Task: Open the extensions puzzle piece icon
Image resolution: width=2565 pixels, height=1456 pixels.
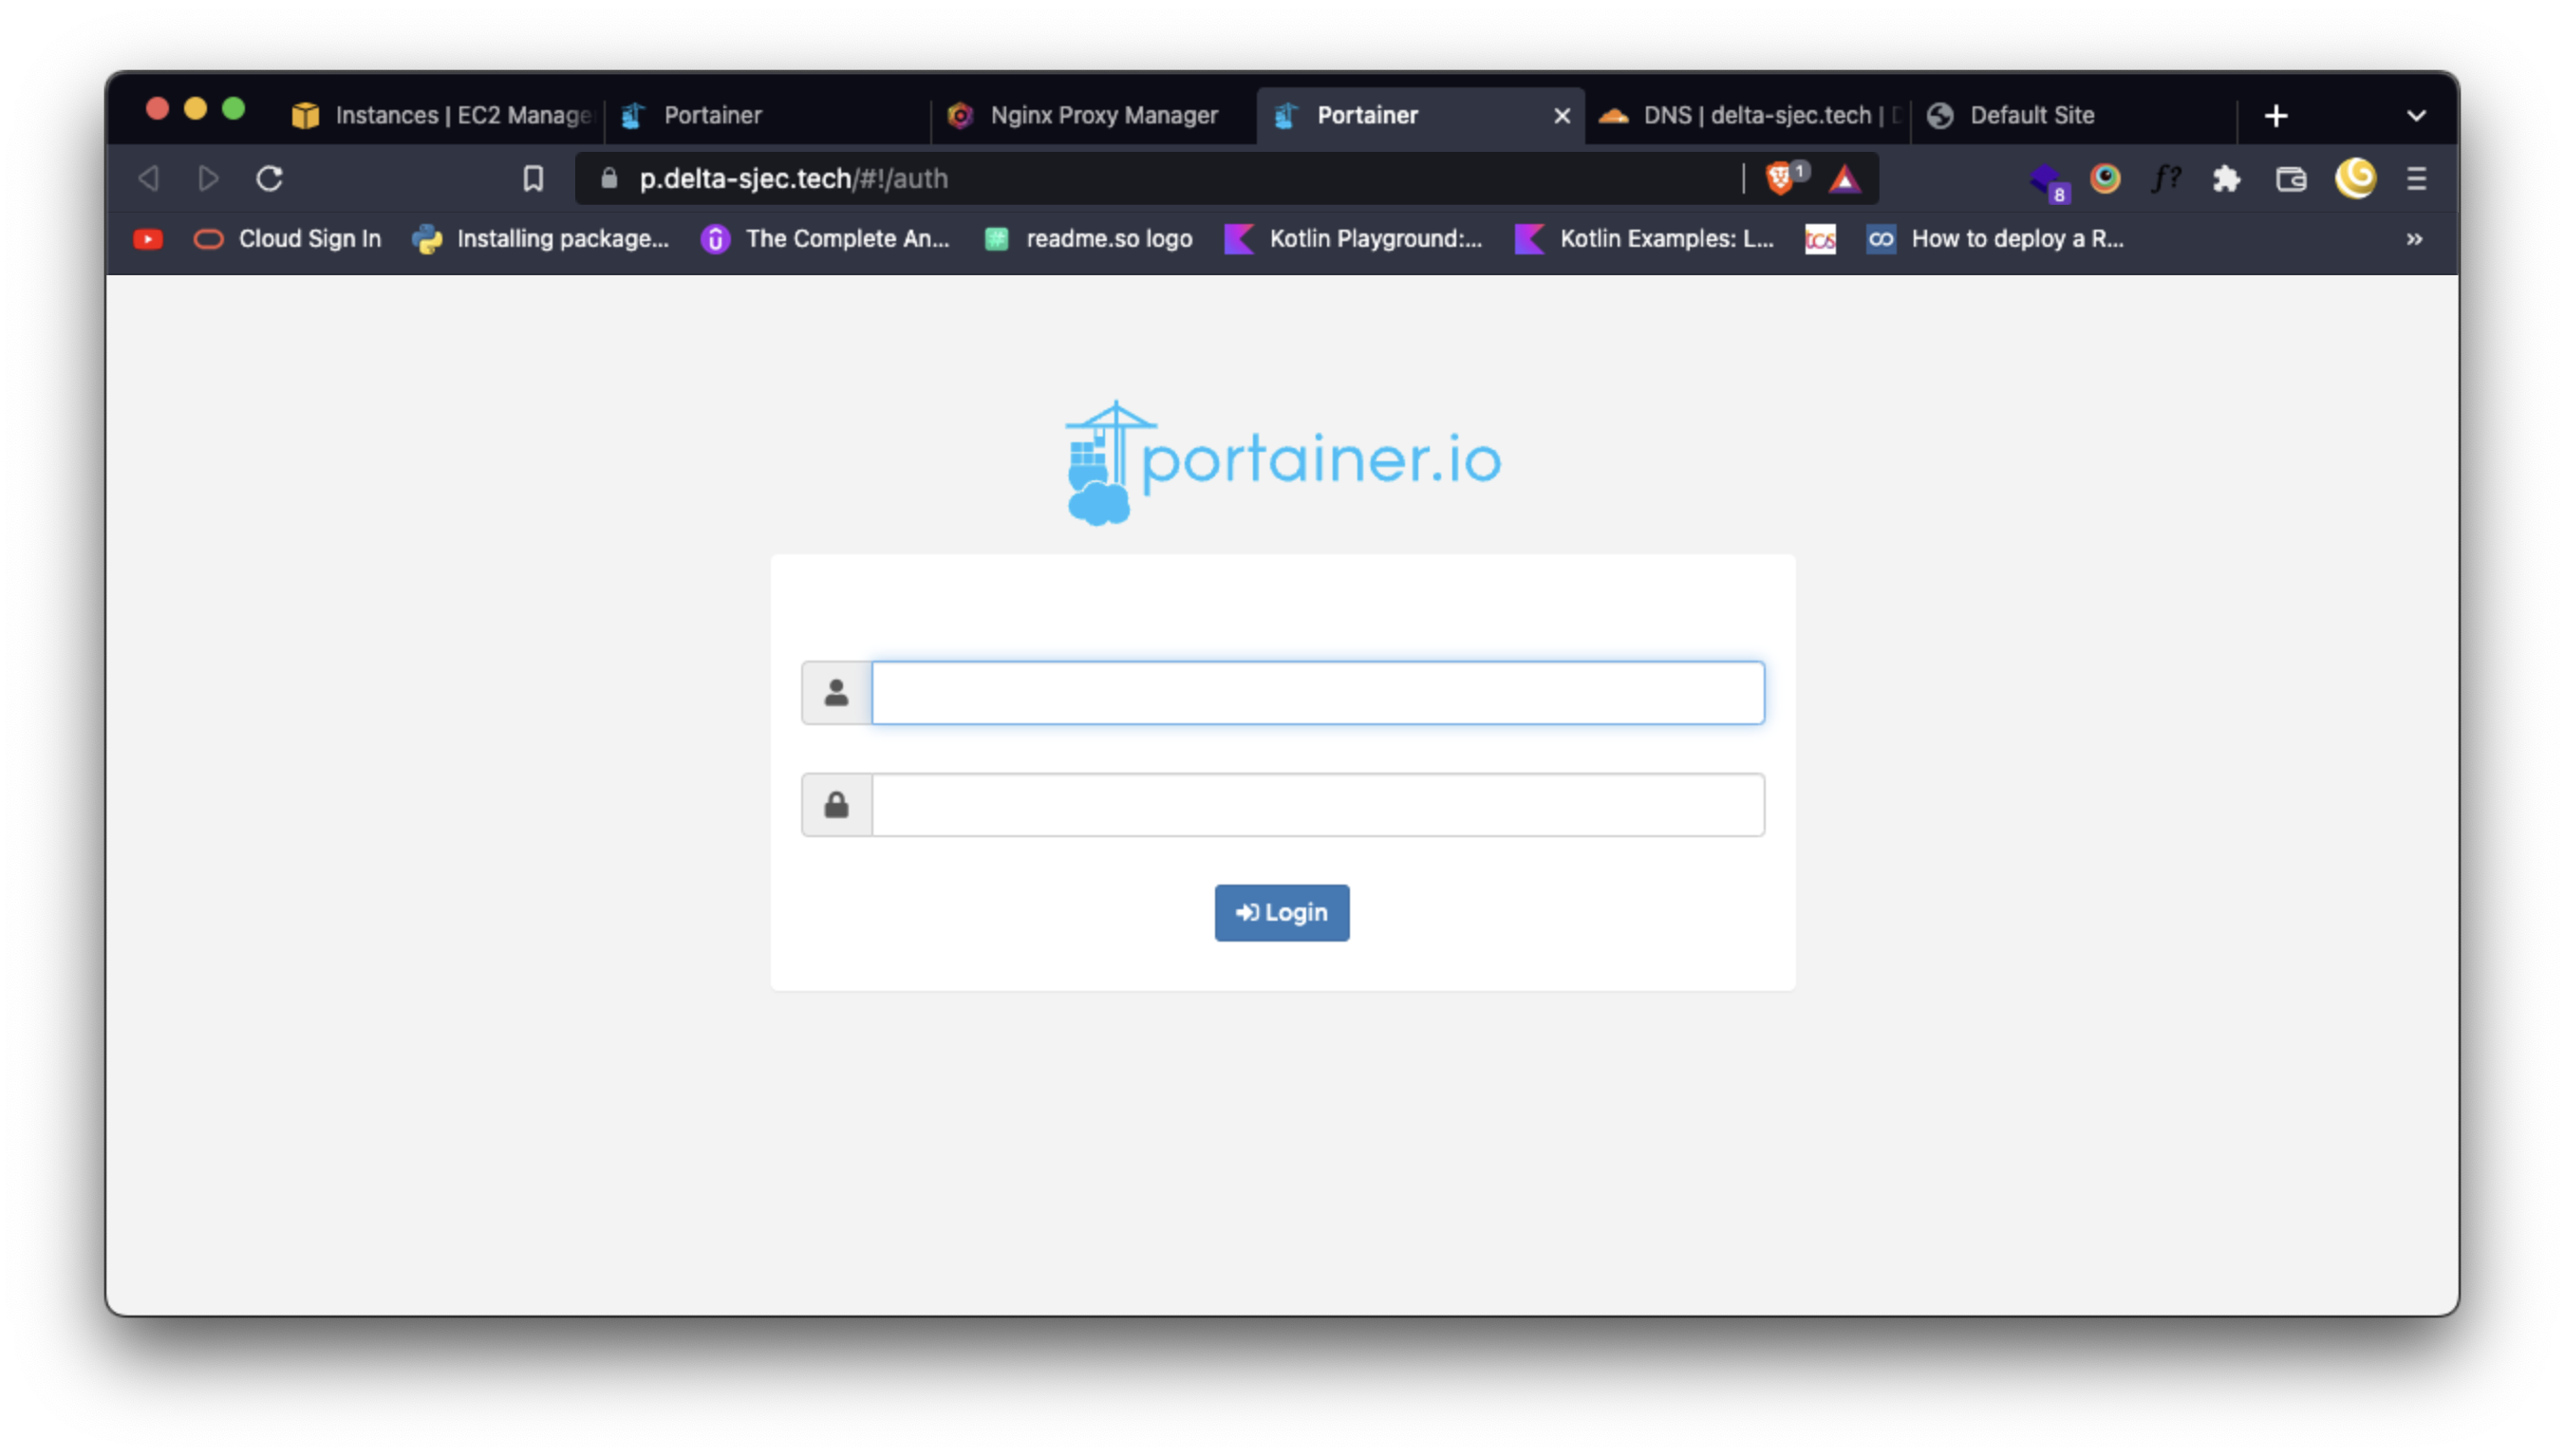Action: tap(2226, 179)
